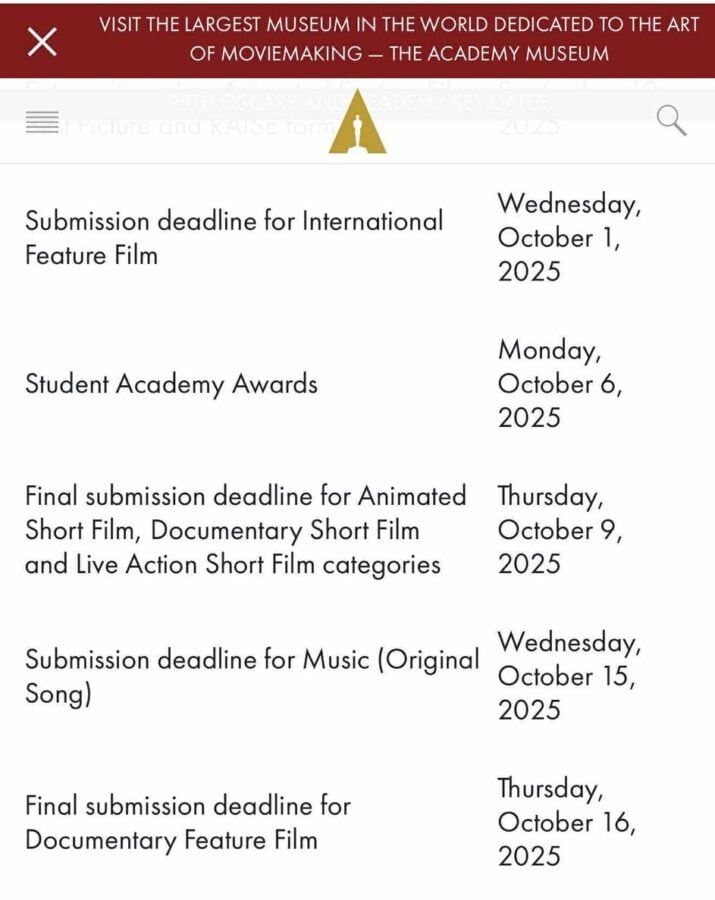Click the Wednesday, October 15, 2025 date
Screen dimensions: 715x900
click(569, 676)
